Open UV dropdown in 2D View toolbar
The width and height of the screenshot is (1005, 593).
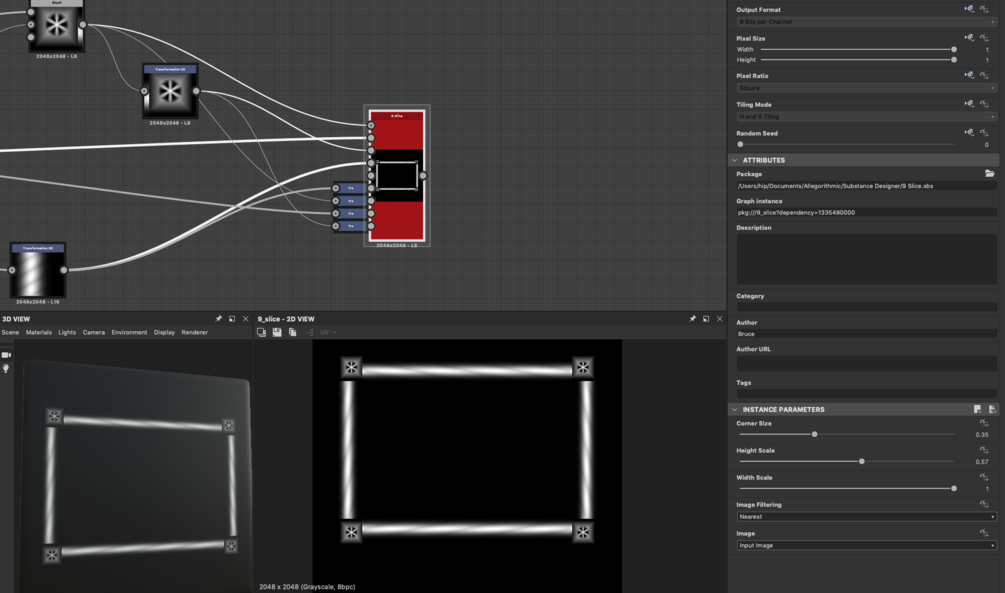pos(328,332)
